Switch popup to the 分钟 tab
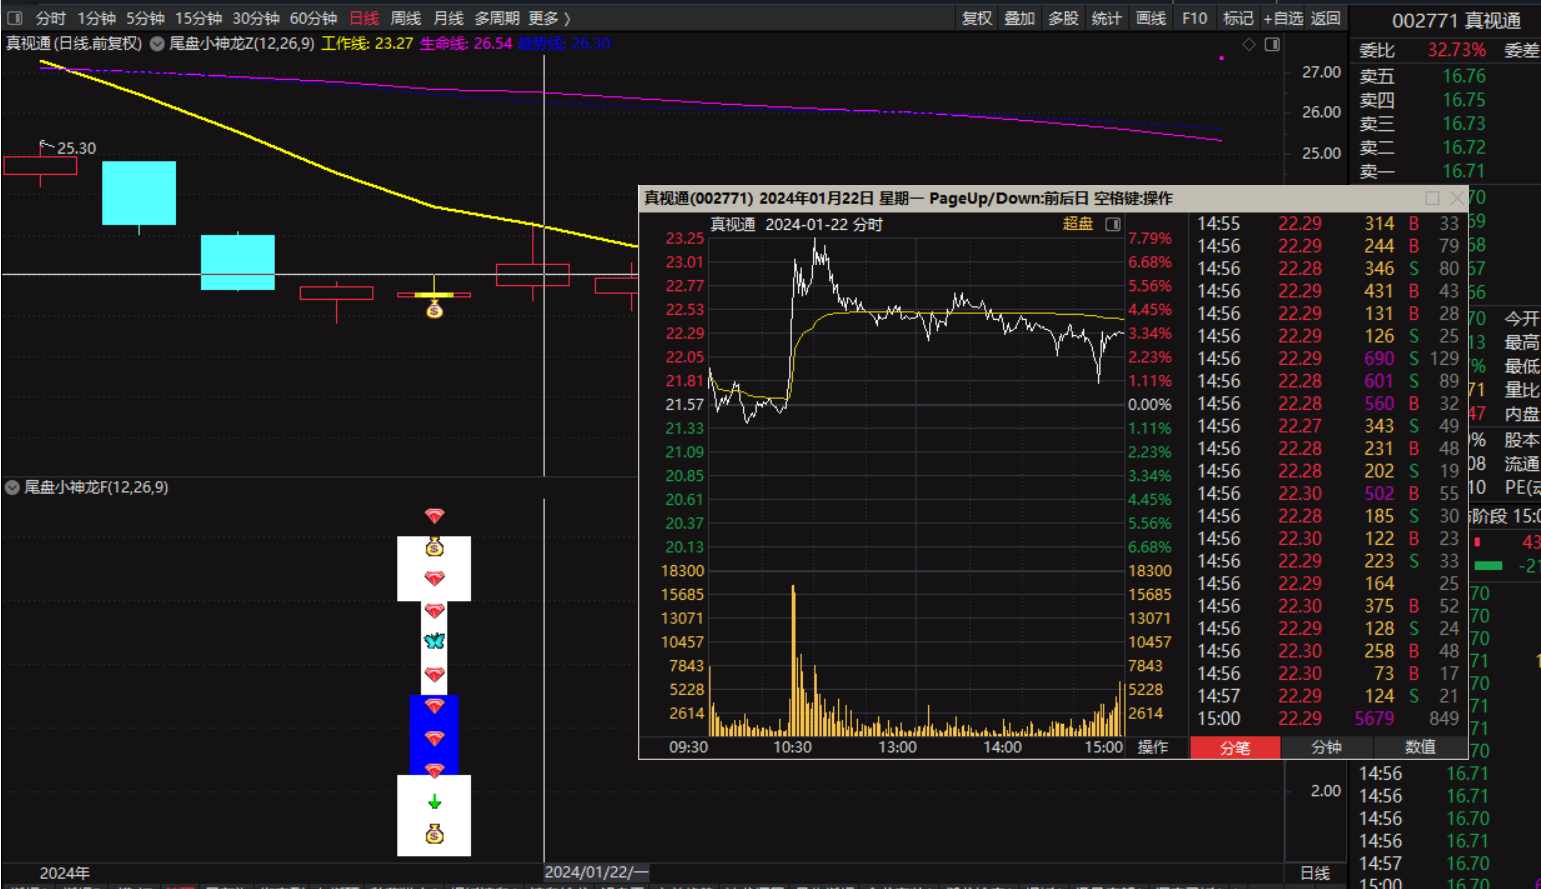The width and height of the screenshot is (1541, 889). coord(1326,747)
